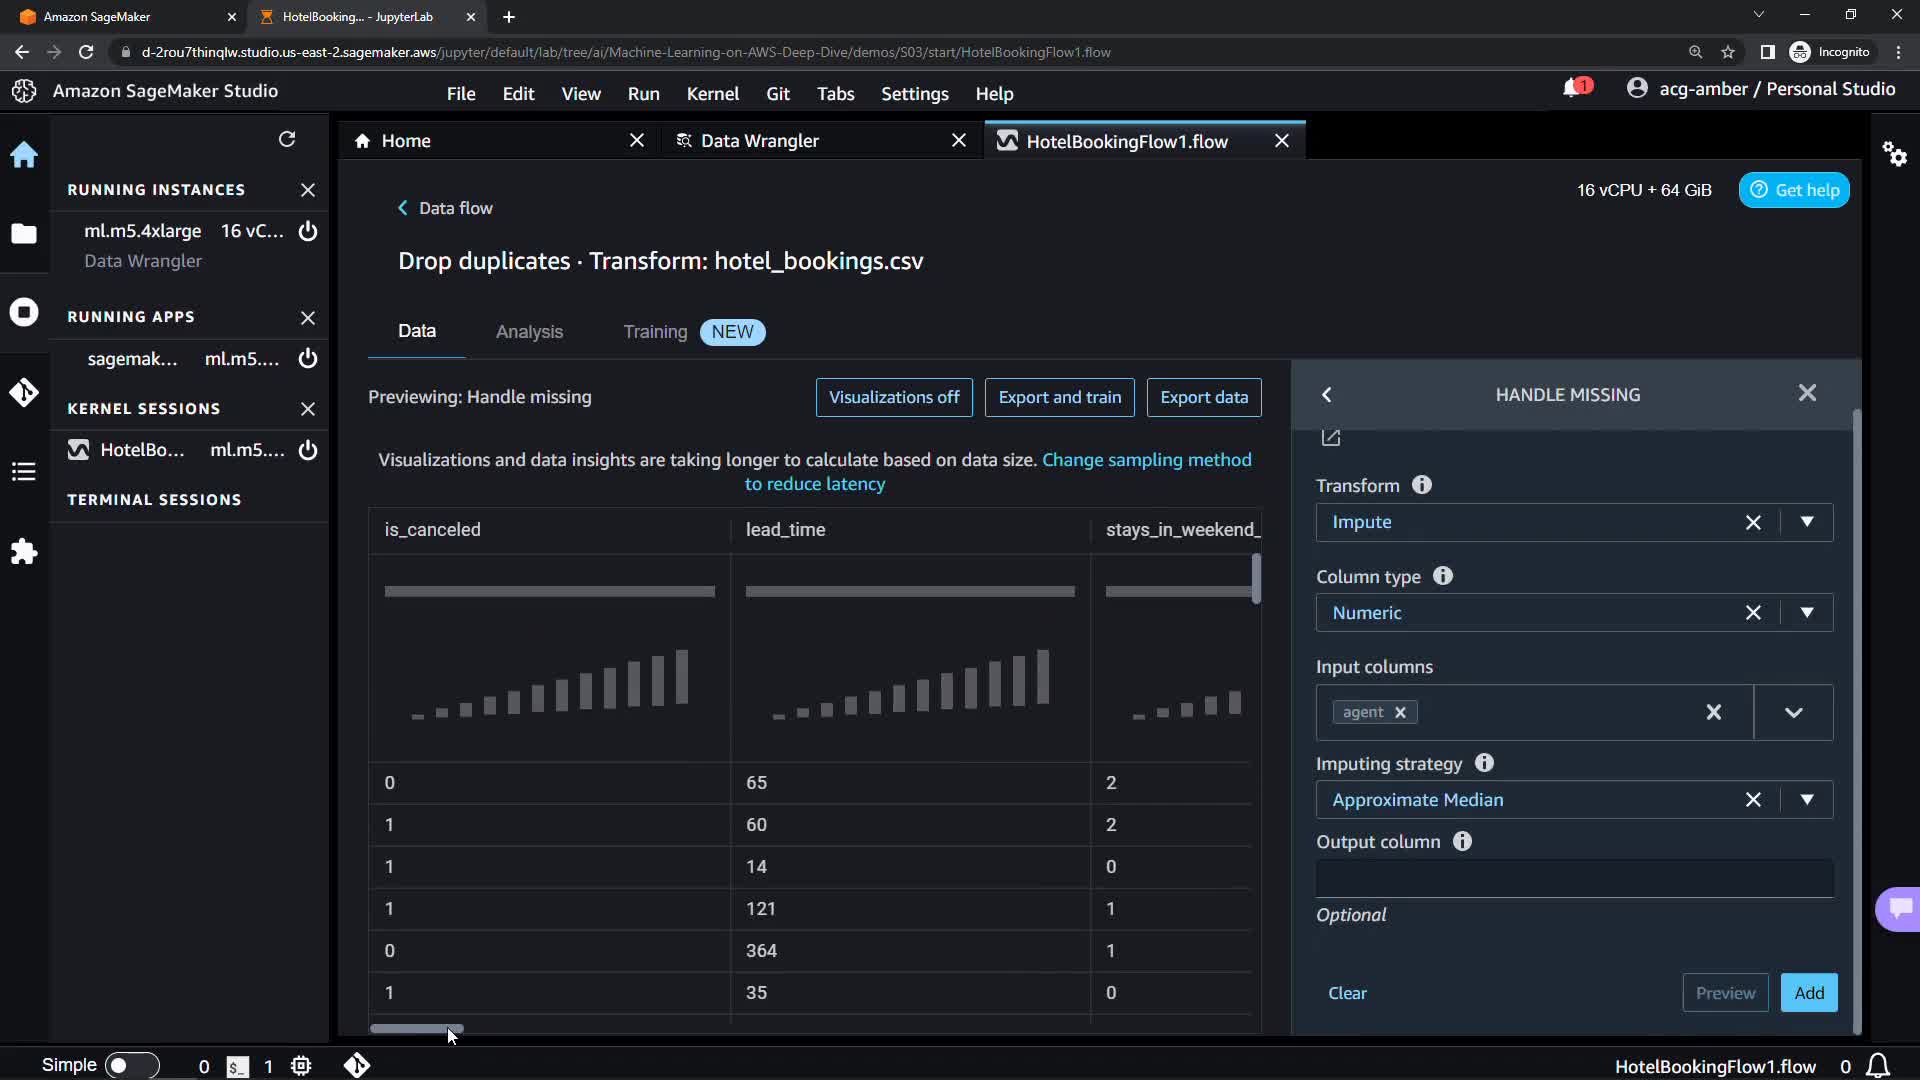Follow the Change sampling method link
This screenshot has height=1080, width=1920.
pyautogui.click(x=1146, y=460)
